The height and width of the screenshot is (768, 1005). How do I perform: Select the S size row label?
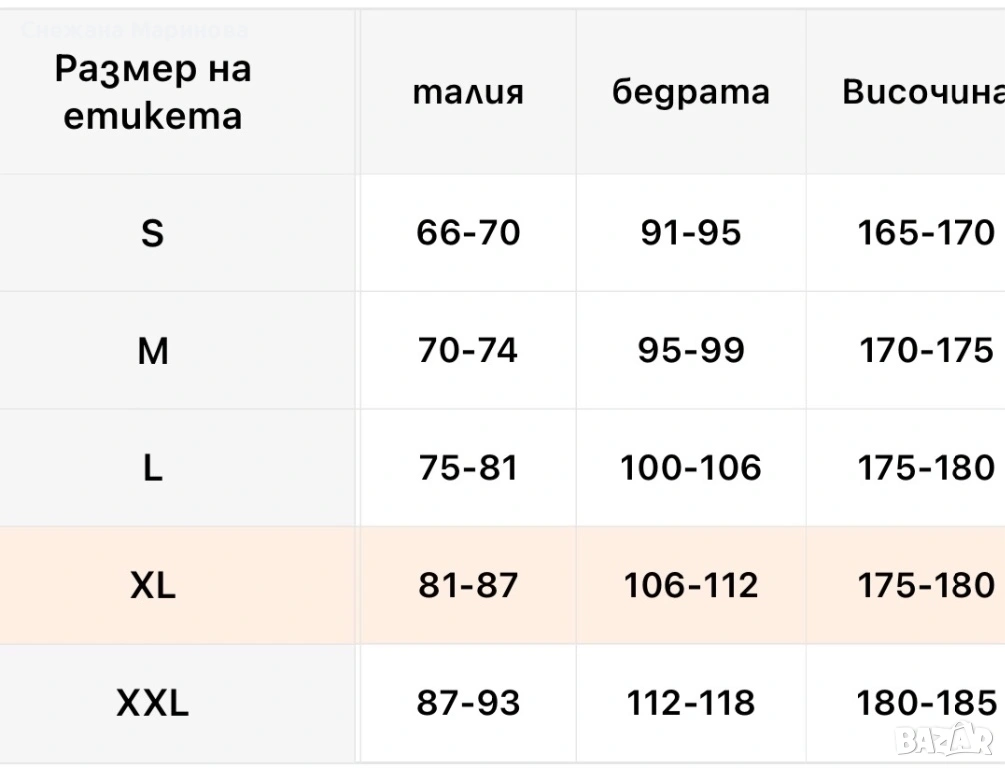tap(152, 233)
